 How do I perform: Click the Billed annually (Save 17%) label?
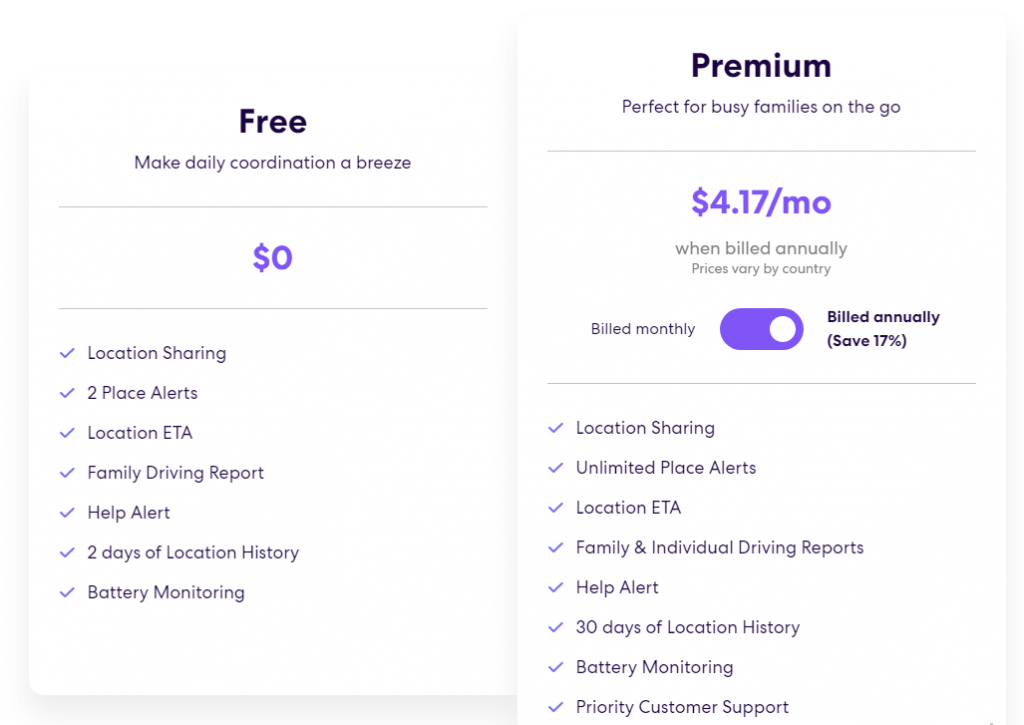click(x=883, y=328)
